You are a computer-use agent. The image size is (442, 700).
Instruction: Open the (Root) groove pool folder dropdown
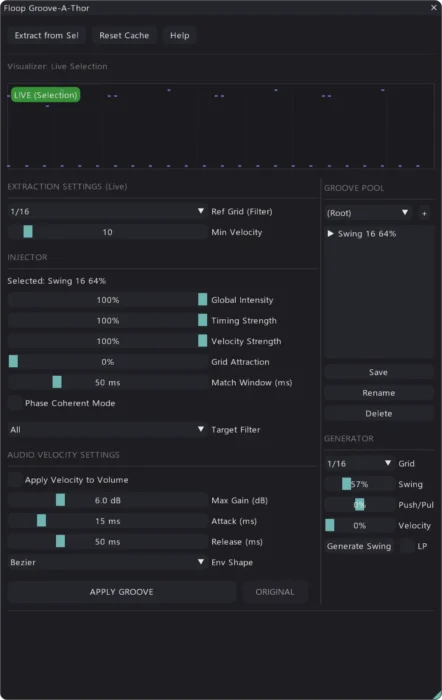(368, 213)
